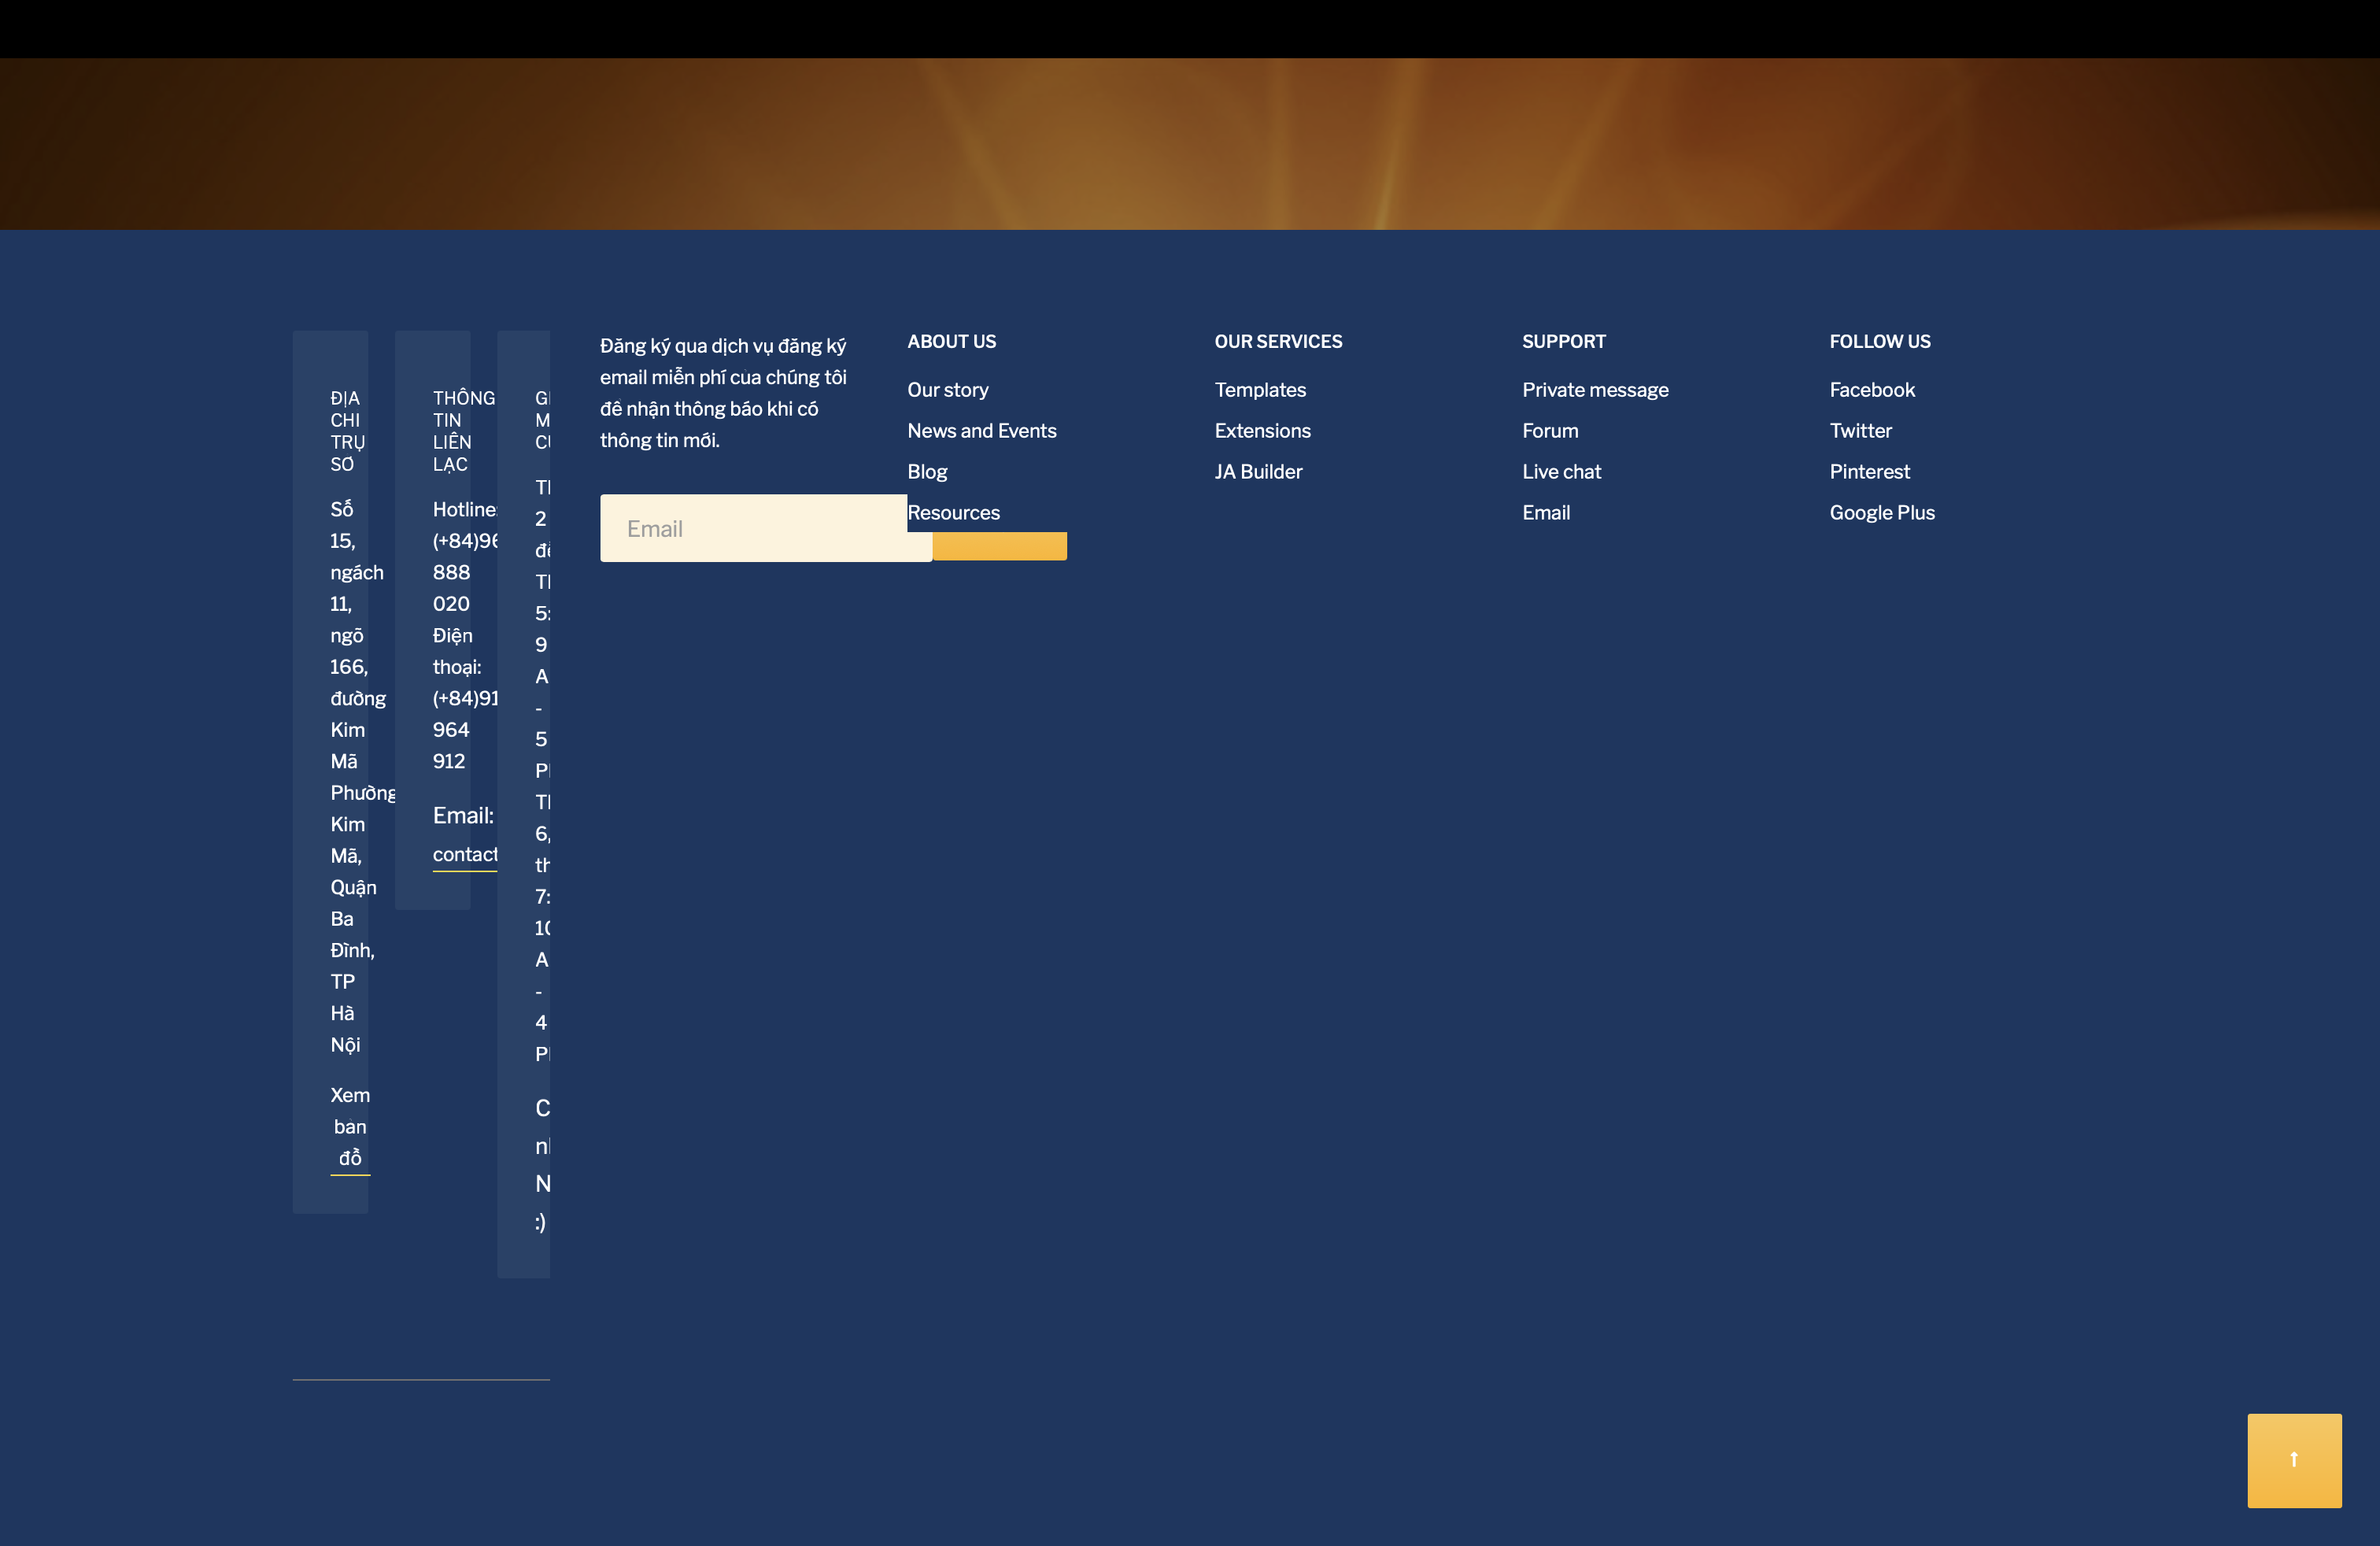The image size is (2380, 1546).
Task: Visit the Resources link
Action: coord(953,513)
